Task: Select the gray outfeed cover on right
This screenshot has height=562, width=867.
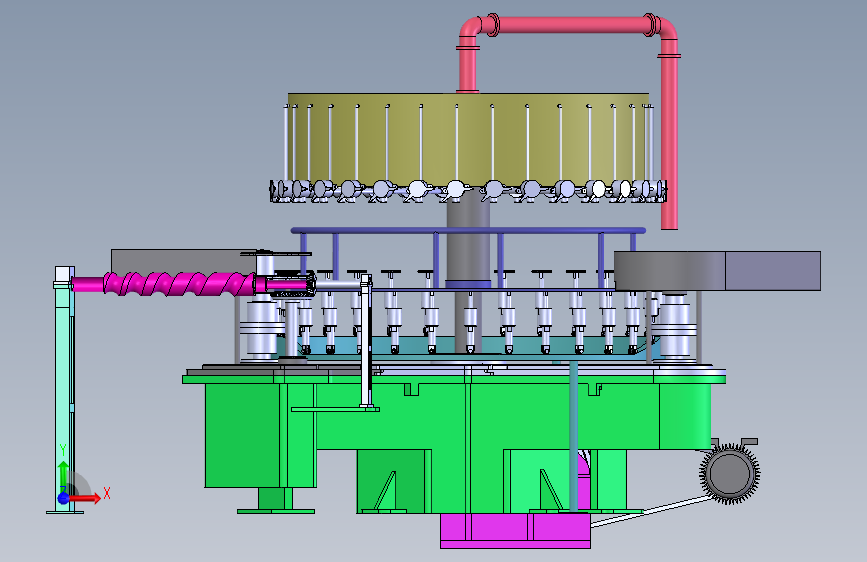Action: pyautogui.click(x=717, y=270)
